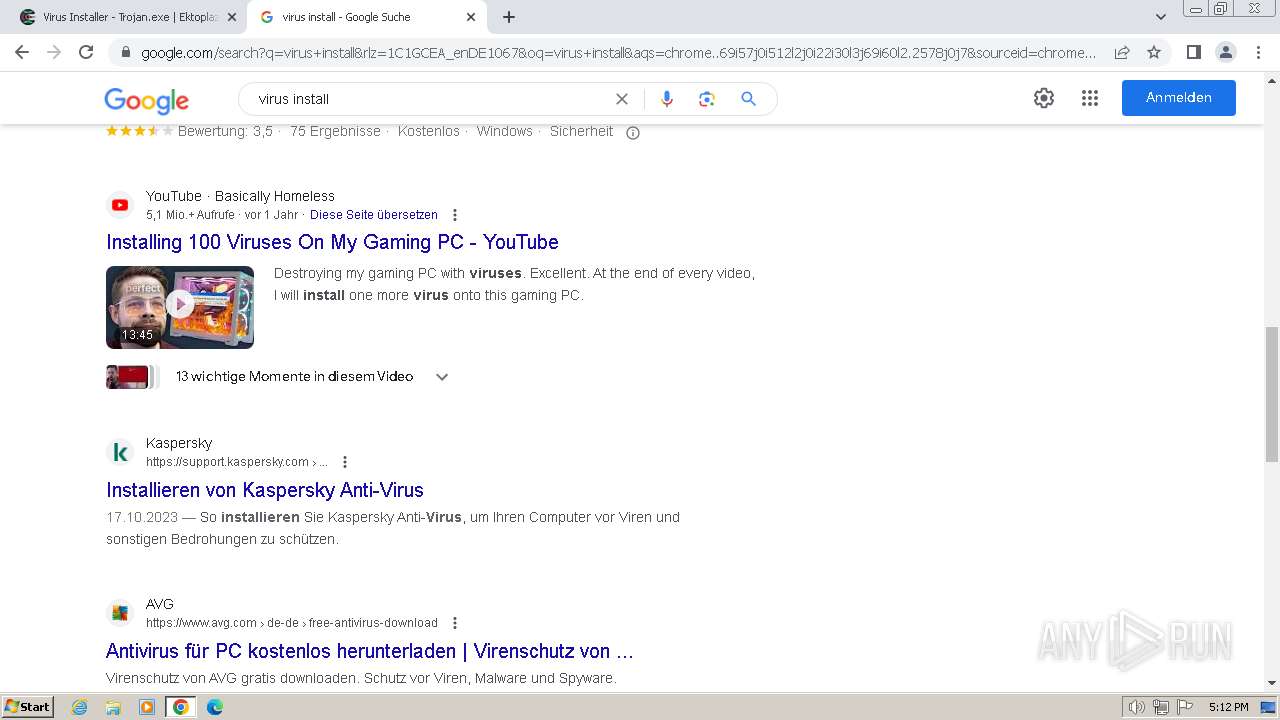Click the Chrome address bar URL
This screenshot has width=1280, height=720.
[618, 52]
